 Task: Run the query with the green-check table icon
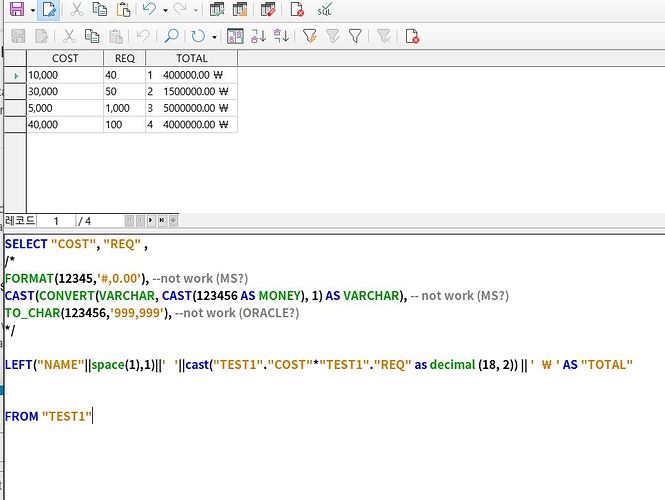[x=217, y=9]
